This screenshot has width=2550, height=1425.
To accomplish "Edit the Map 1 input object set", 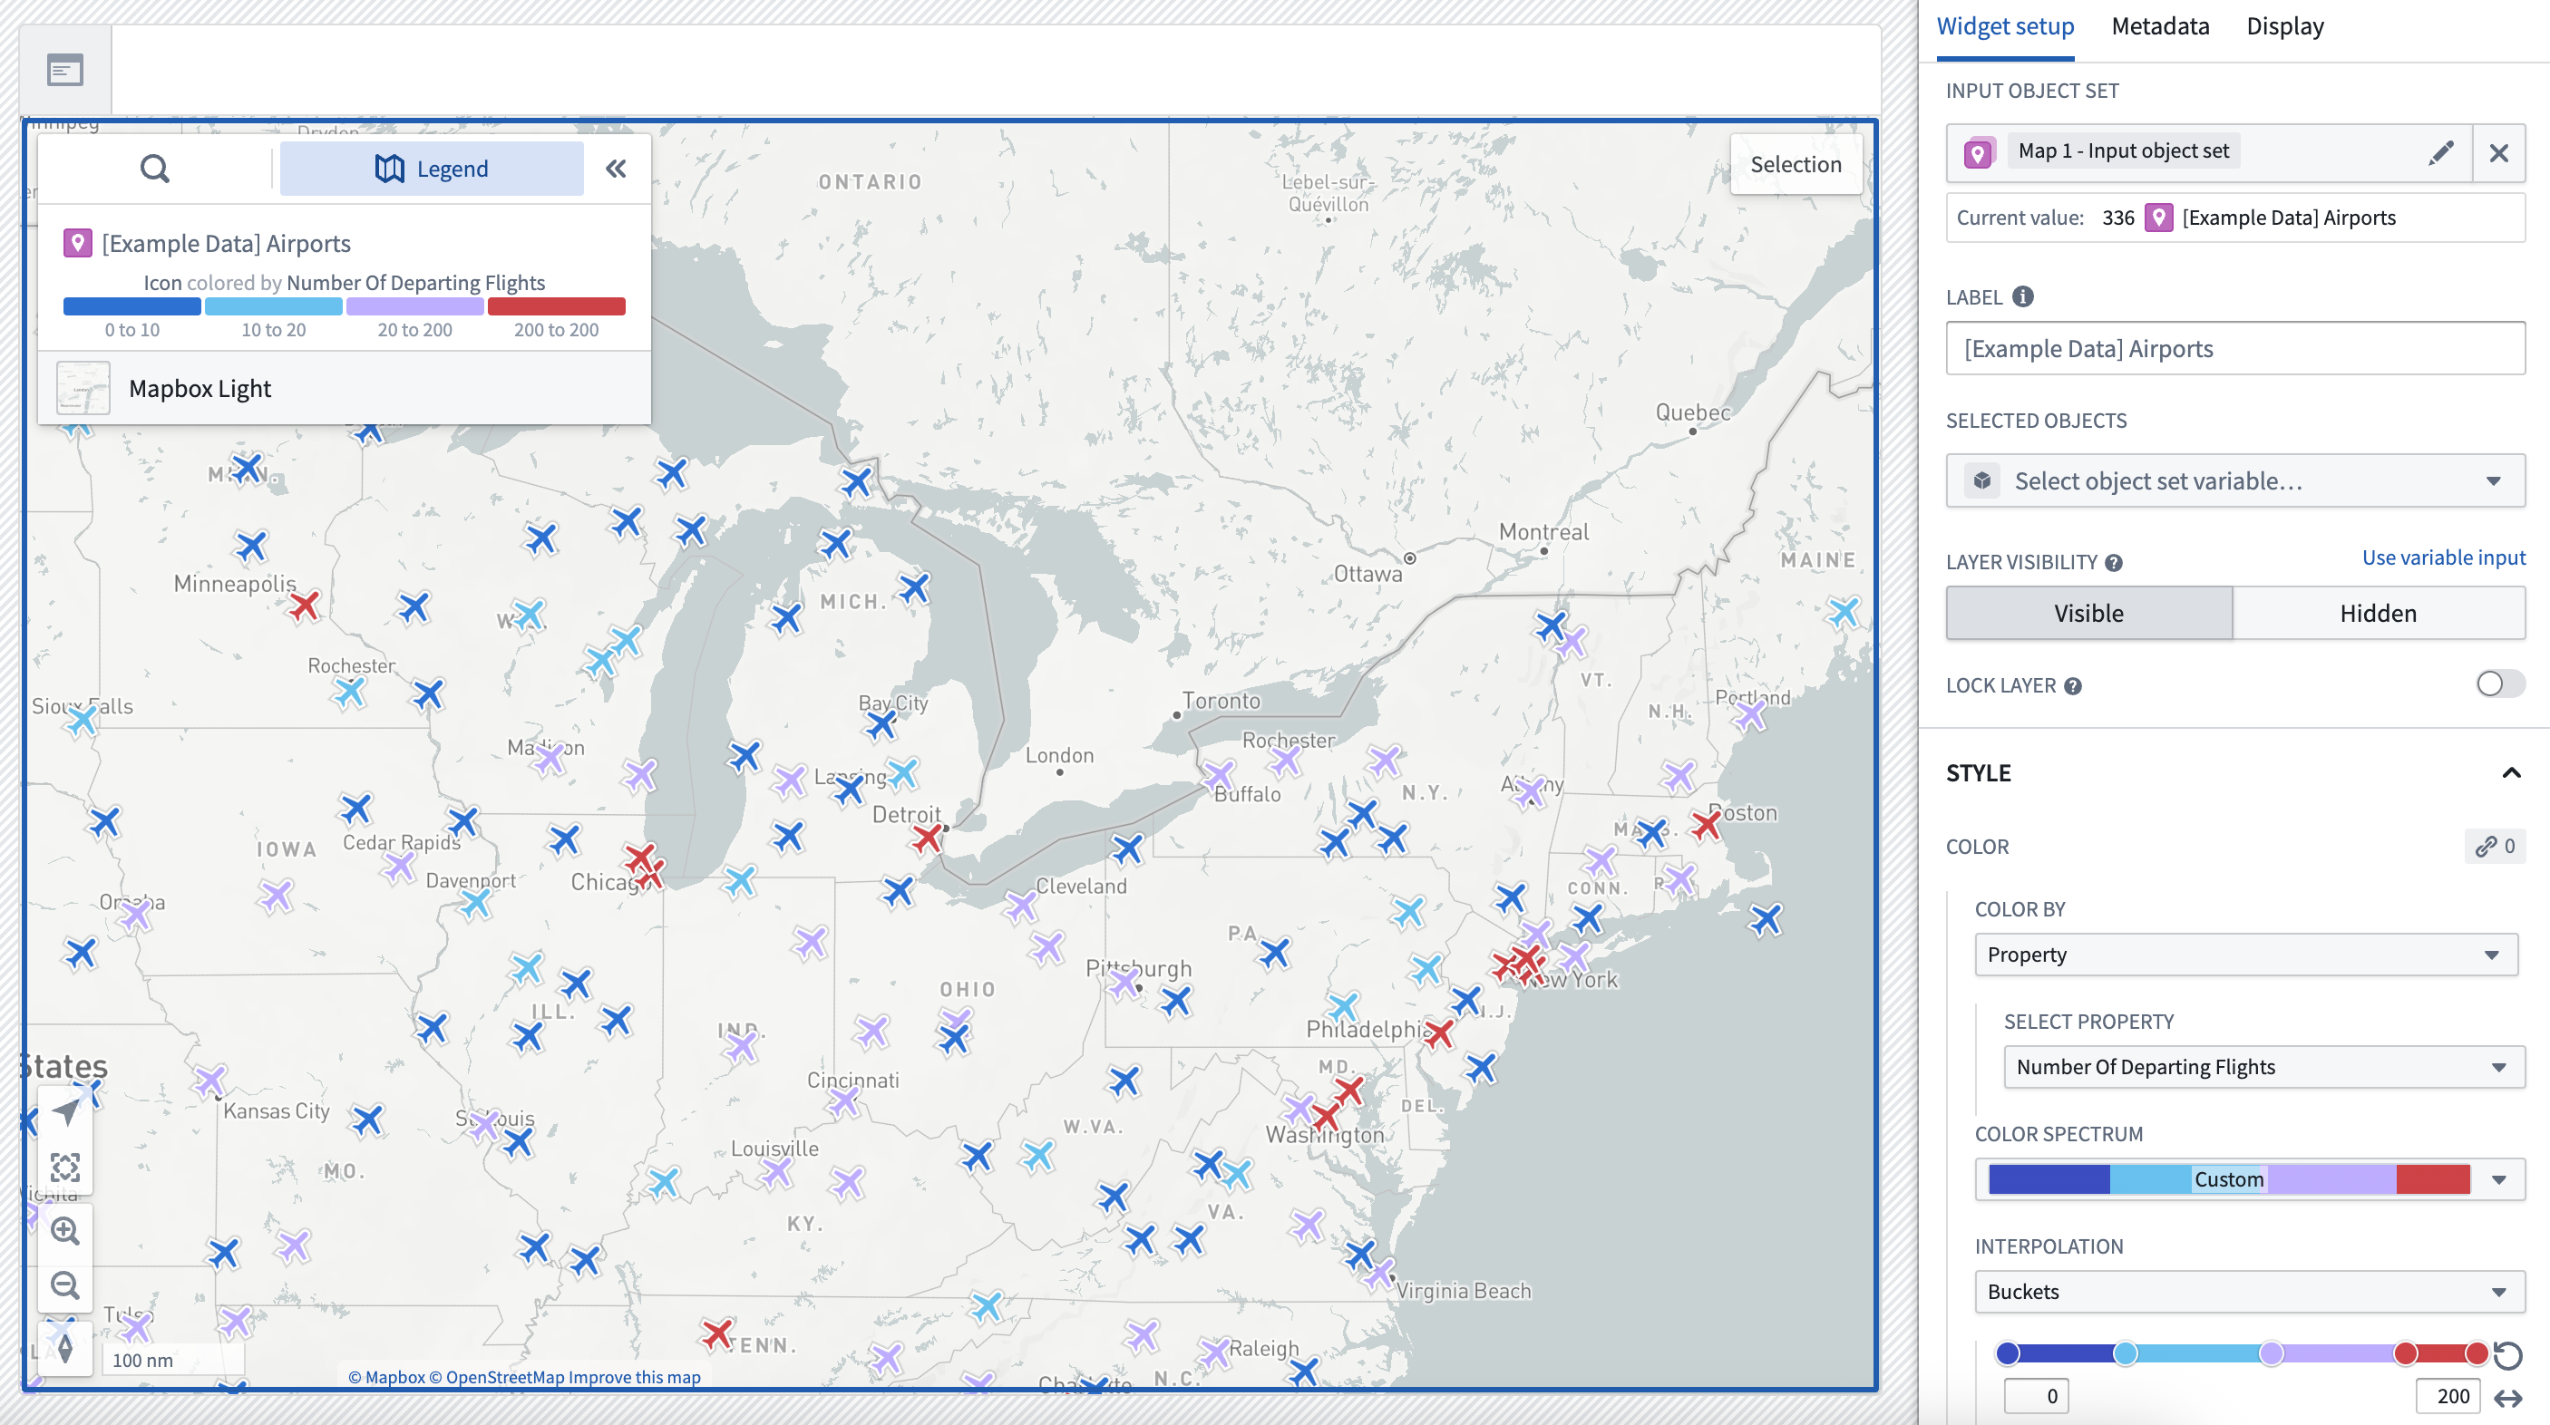I will (2440, 152).
